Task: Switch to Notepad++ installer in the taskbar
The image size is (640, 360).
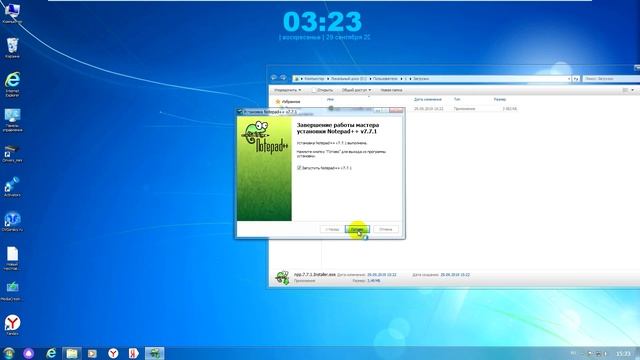Action: [x=154, y=353]
